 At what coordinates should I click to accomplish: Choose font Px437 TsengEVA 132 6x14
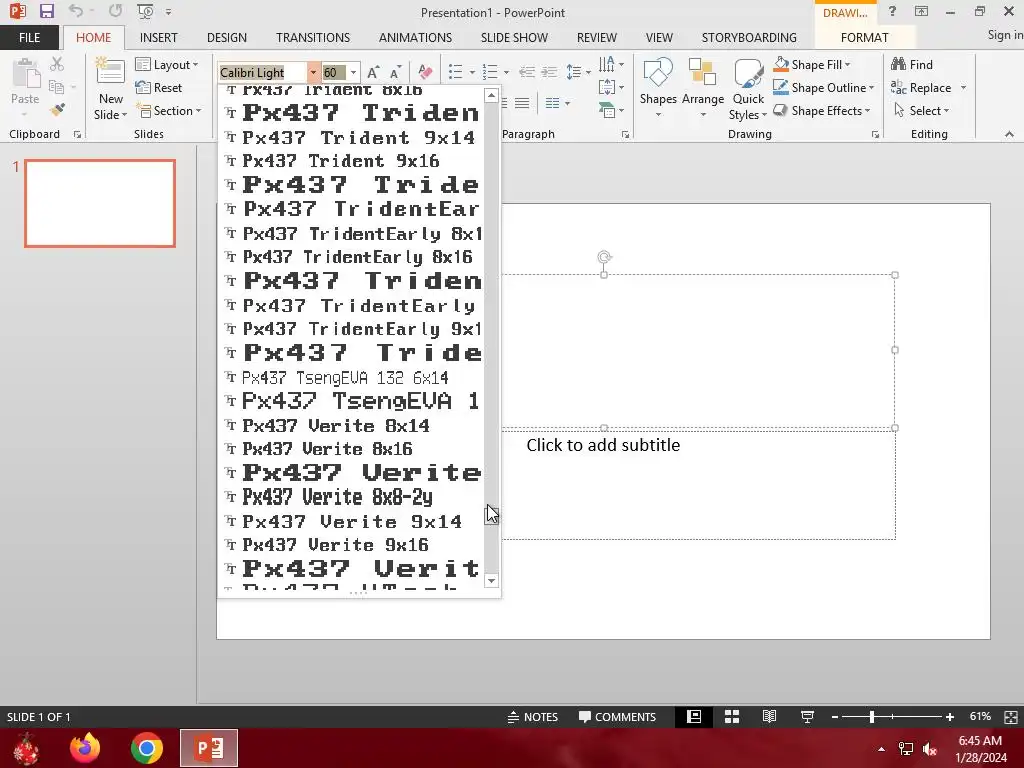point(351,377)
